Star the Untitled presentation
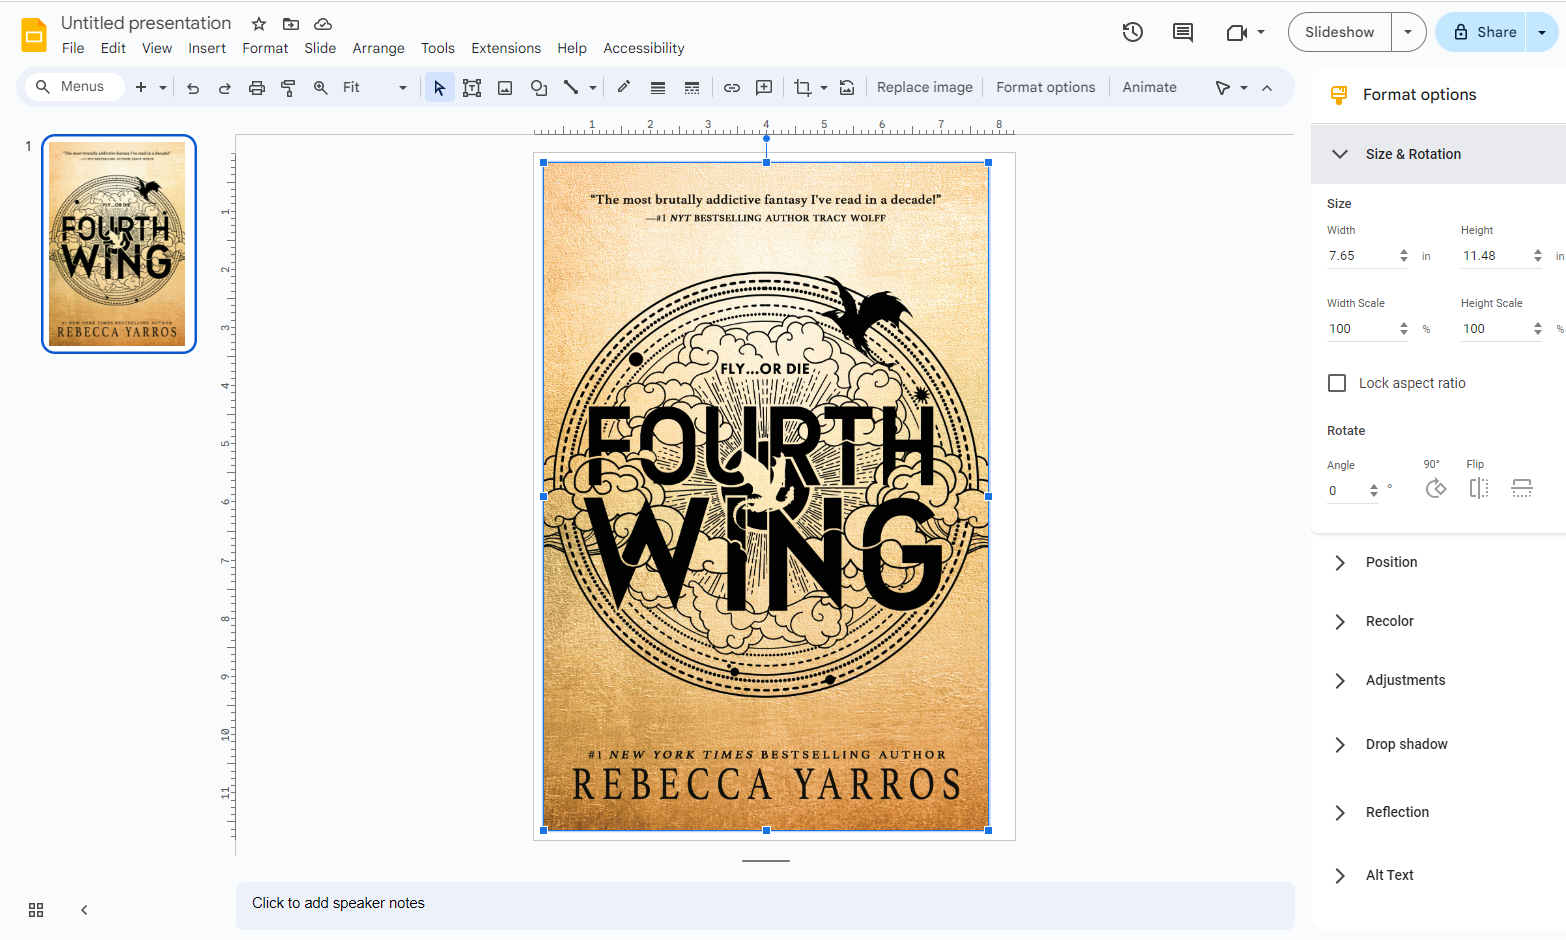This screenshot has width=1566, height=940. tap(259, 24)
